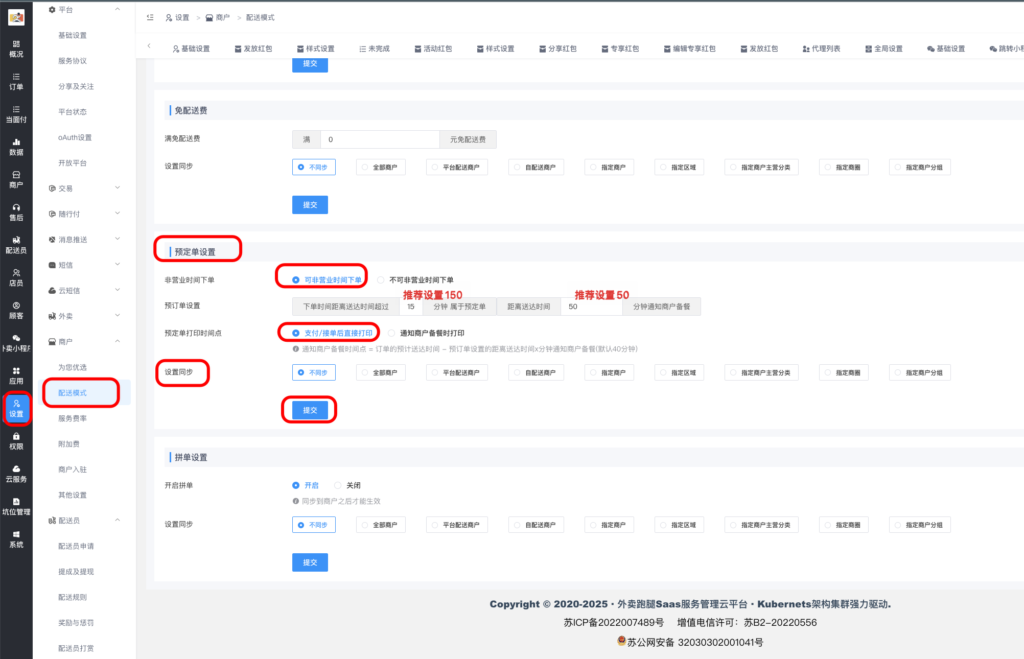
Task: Submit the 预定单设置 form with 提交
Action: tap(309, 409)
